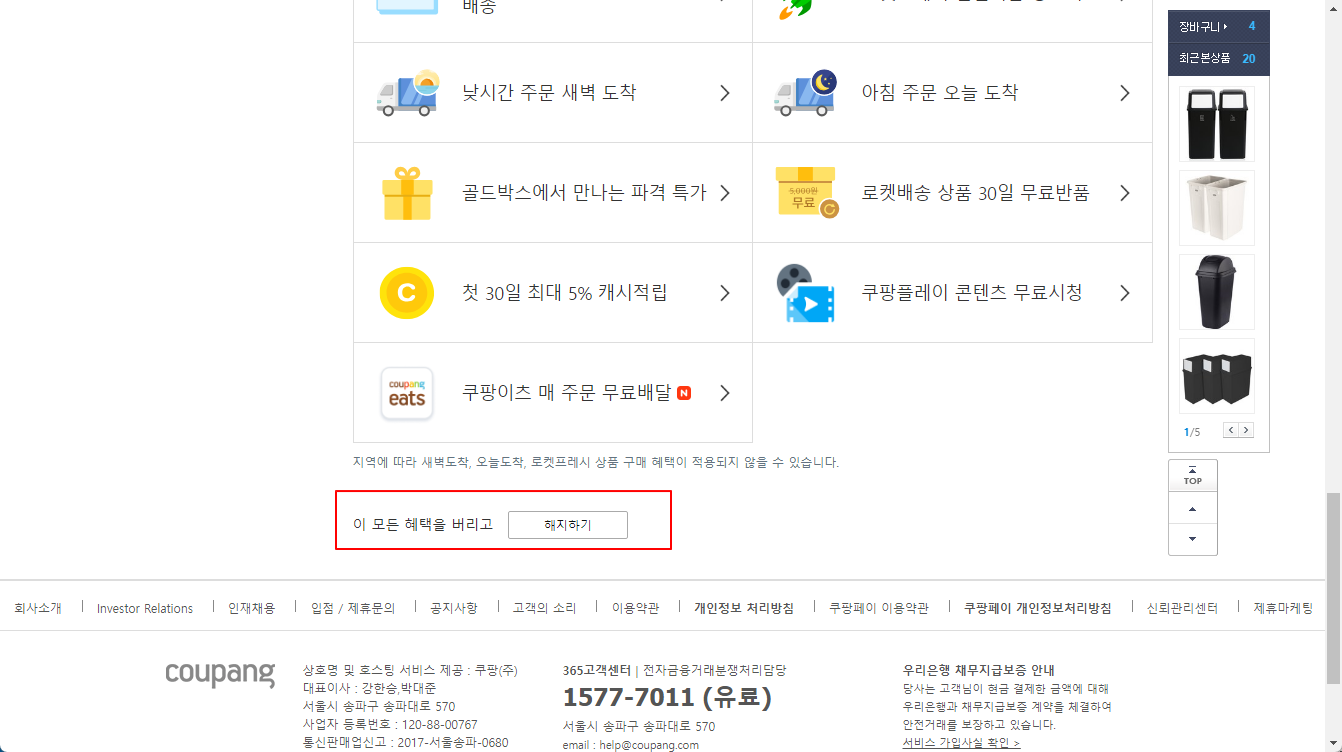This screenshot has width=1342, height=752.
Task: Click the 쿠팡플레이 film reel icon
Action: (x=805, y=293)
